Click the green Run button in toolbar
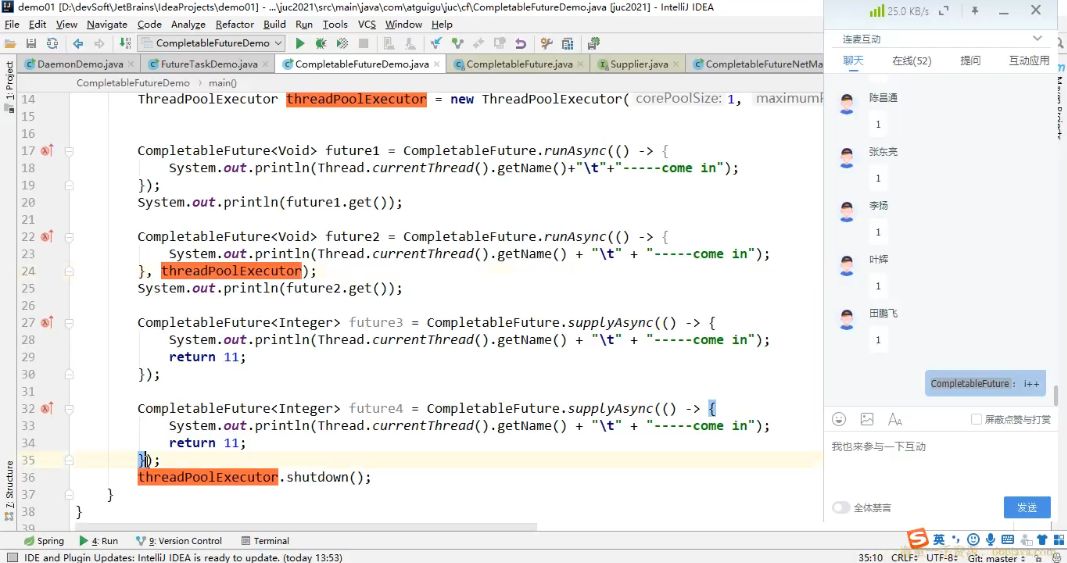Image resolution: width=1067 pixels, height=563 pixels. click(299, 44)
